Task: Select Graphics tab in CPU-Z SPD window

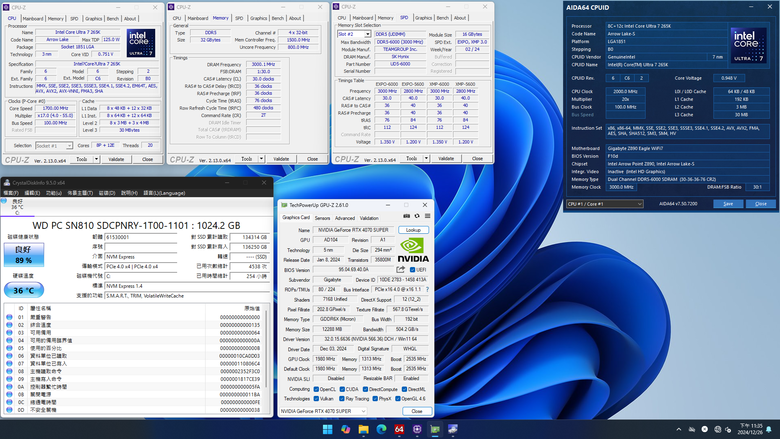Action: 423,17
